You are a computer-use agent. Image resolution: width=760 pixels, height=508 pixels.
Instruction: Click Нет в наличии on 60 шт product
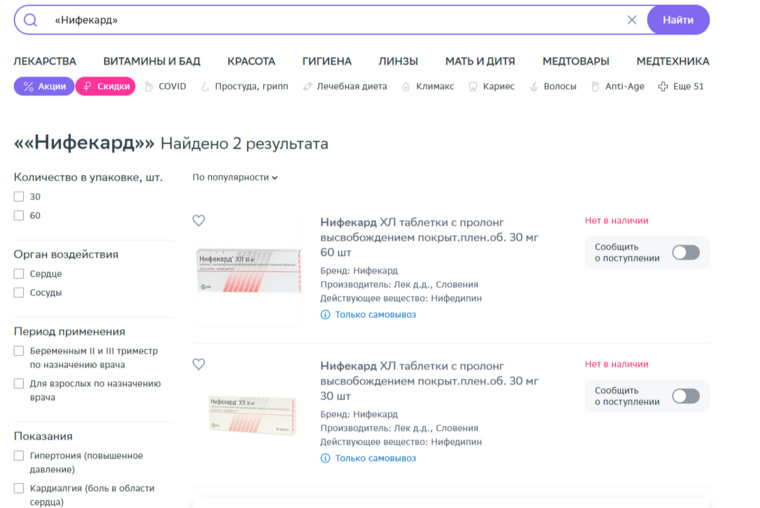pos(616,221)
